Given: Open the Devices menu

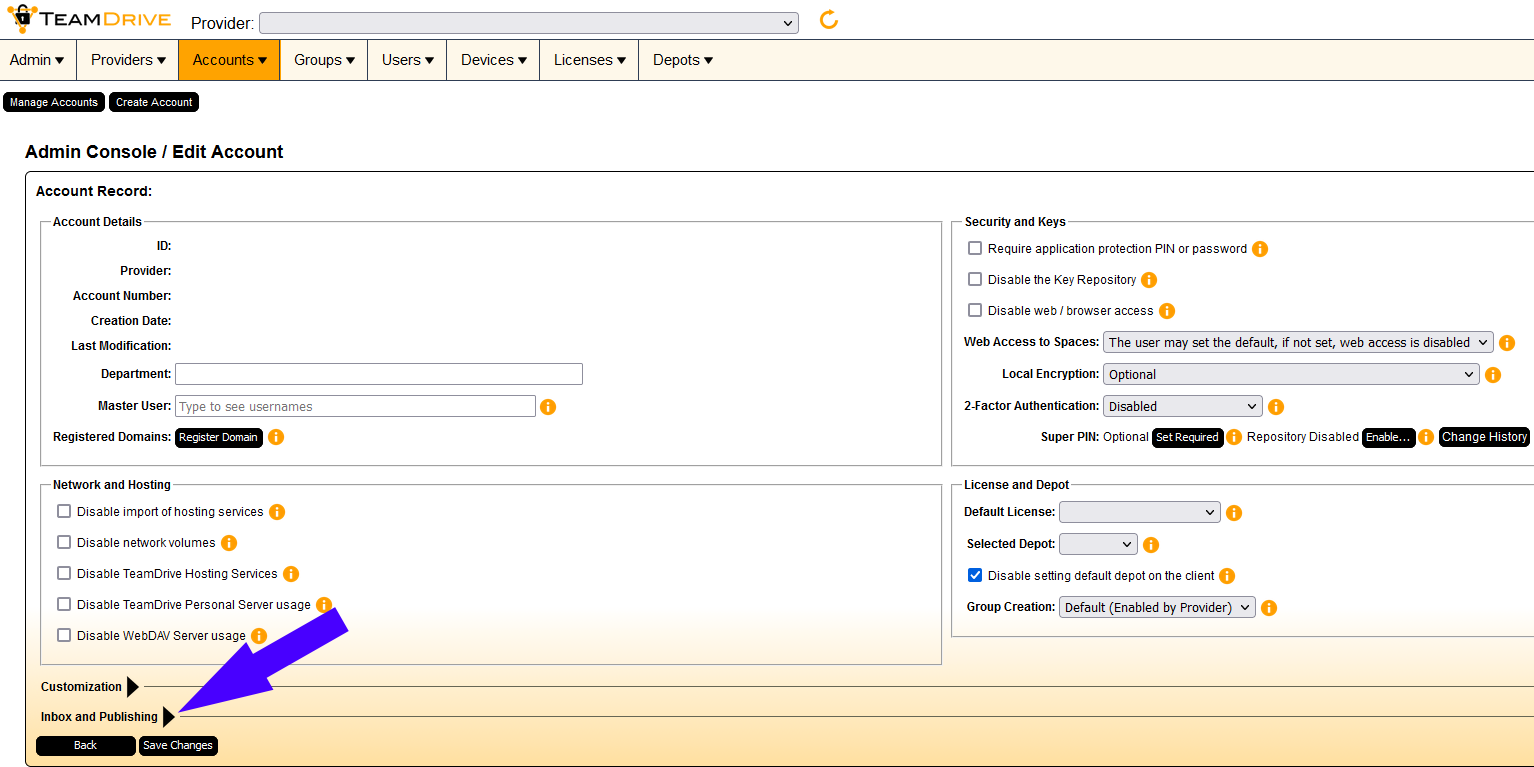Looking at the screenshot, I should click(493, 60).
